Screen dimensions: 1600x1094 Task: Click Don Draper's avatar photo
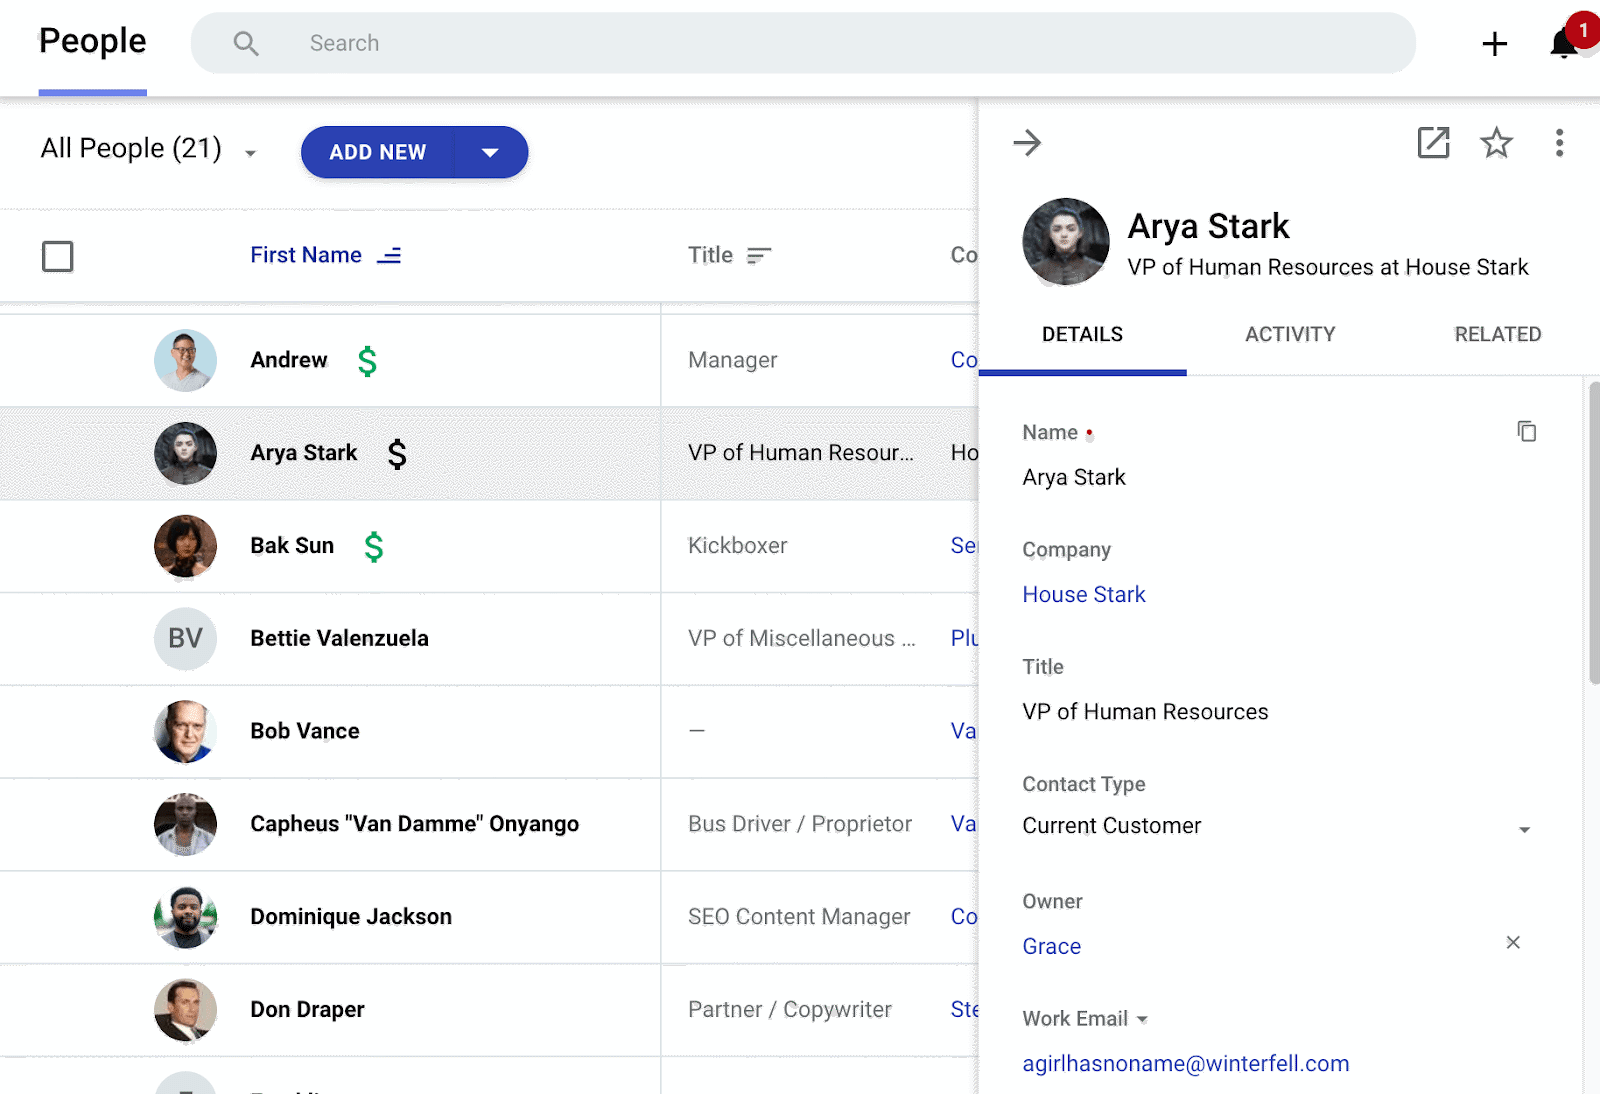click(x=185, y=1010)
